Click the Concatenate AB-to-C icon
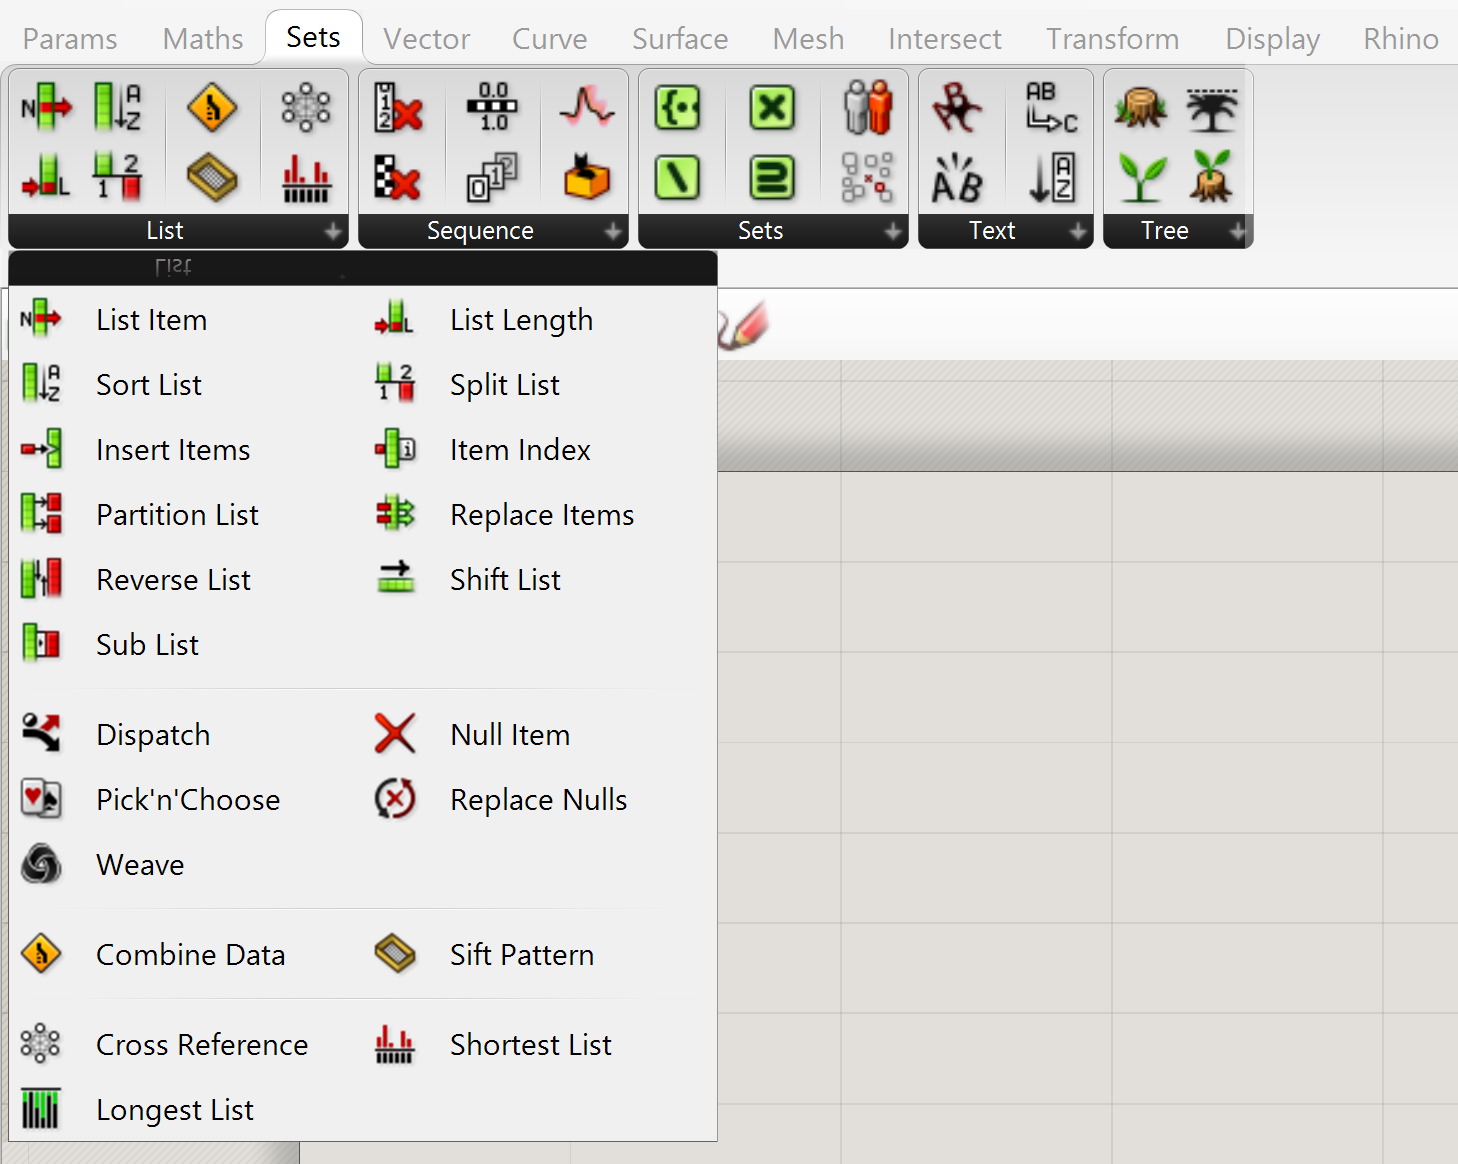 click(1049, 107)
